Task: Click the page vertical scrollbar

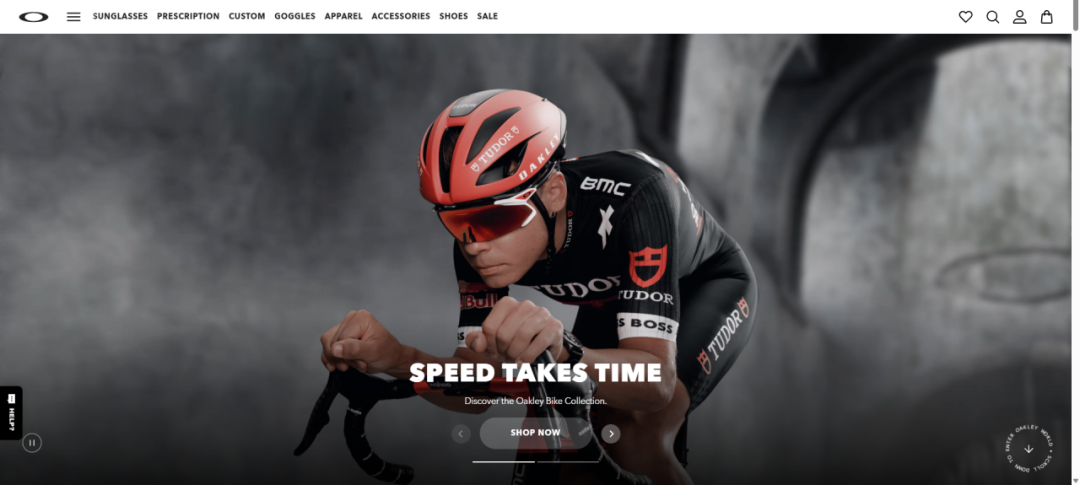Action: pos(1076,242)
